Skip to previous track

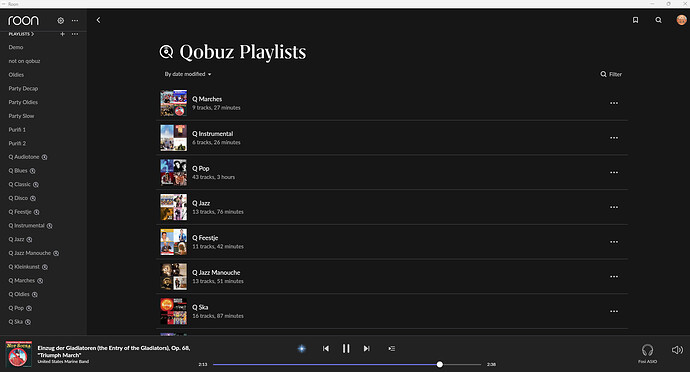(326, 349)
